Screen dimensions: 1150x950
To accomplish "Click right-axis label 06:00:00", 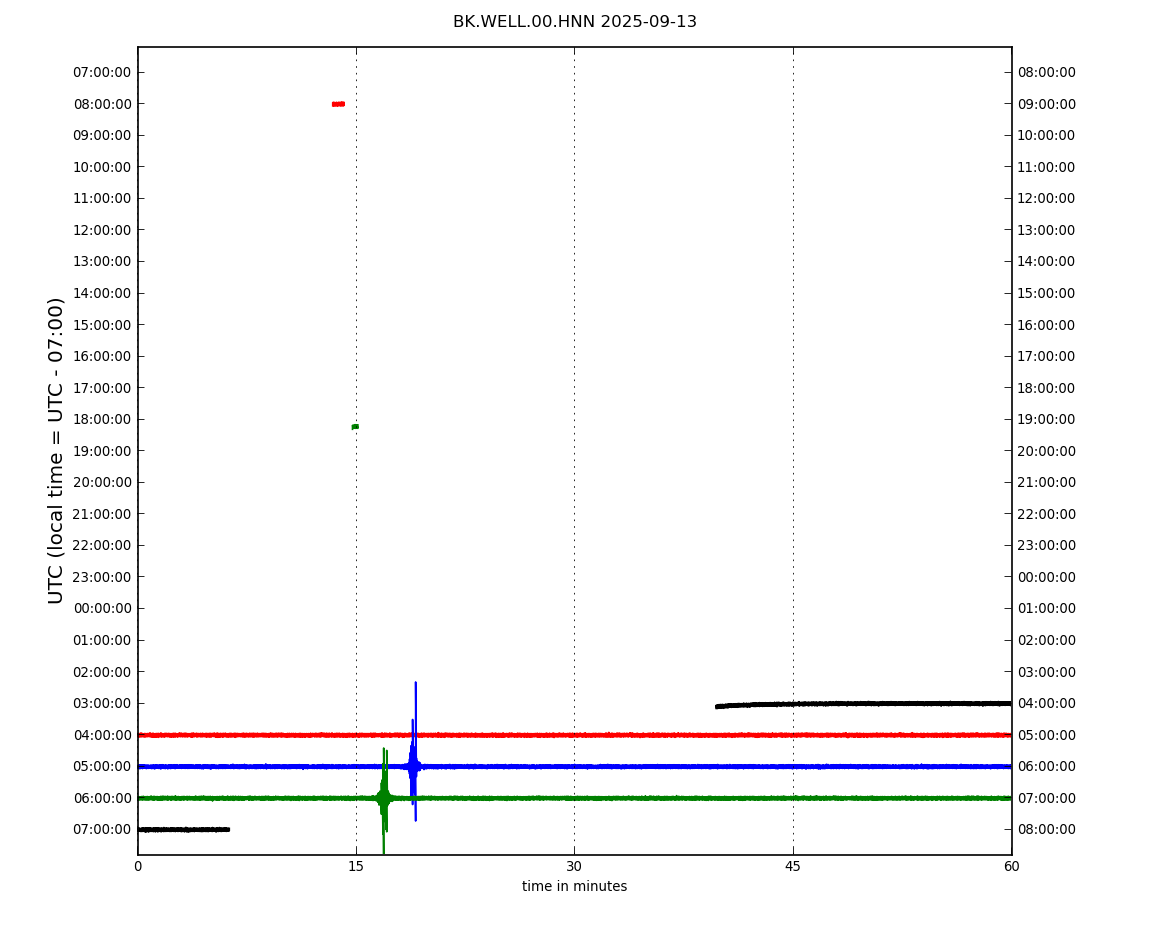I will click(1047, 767).
